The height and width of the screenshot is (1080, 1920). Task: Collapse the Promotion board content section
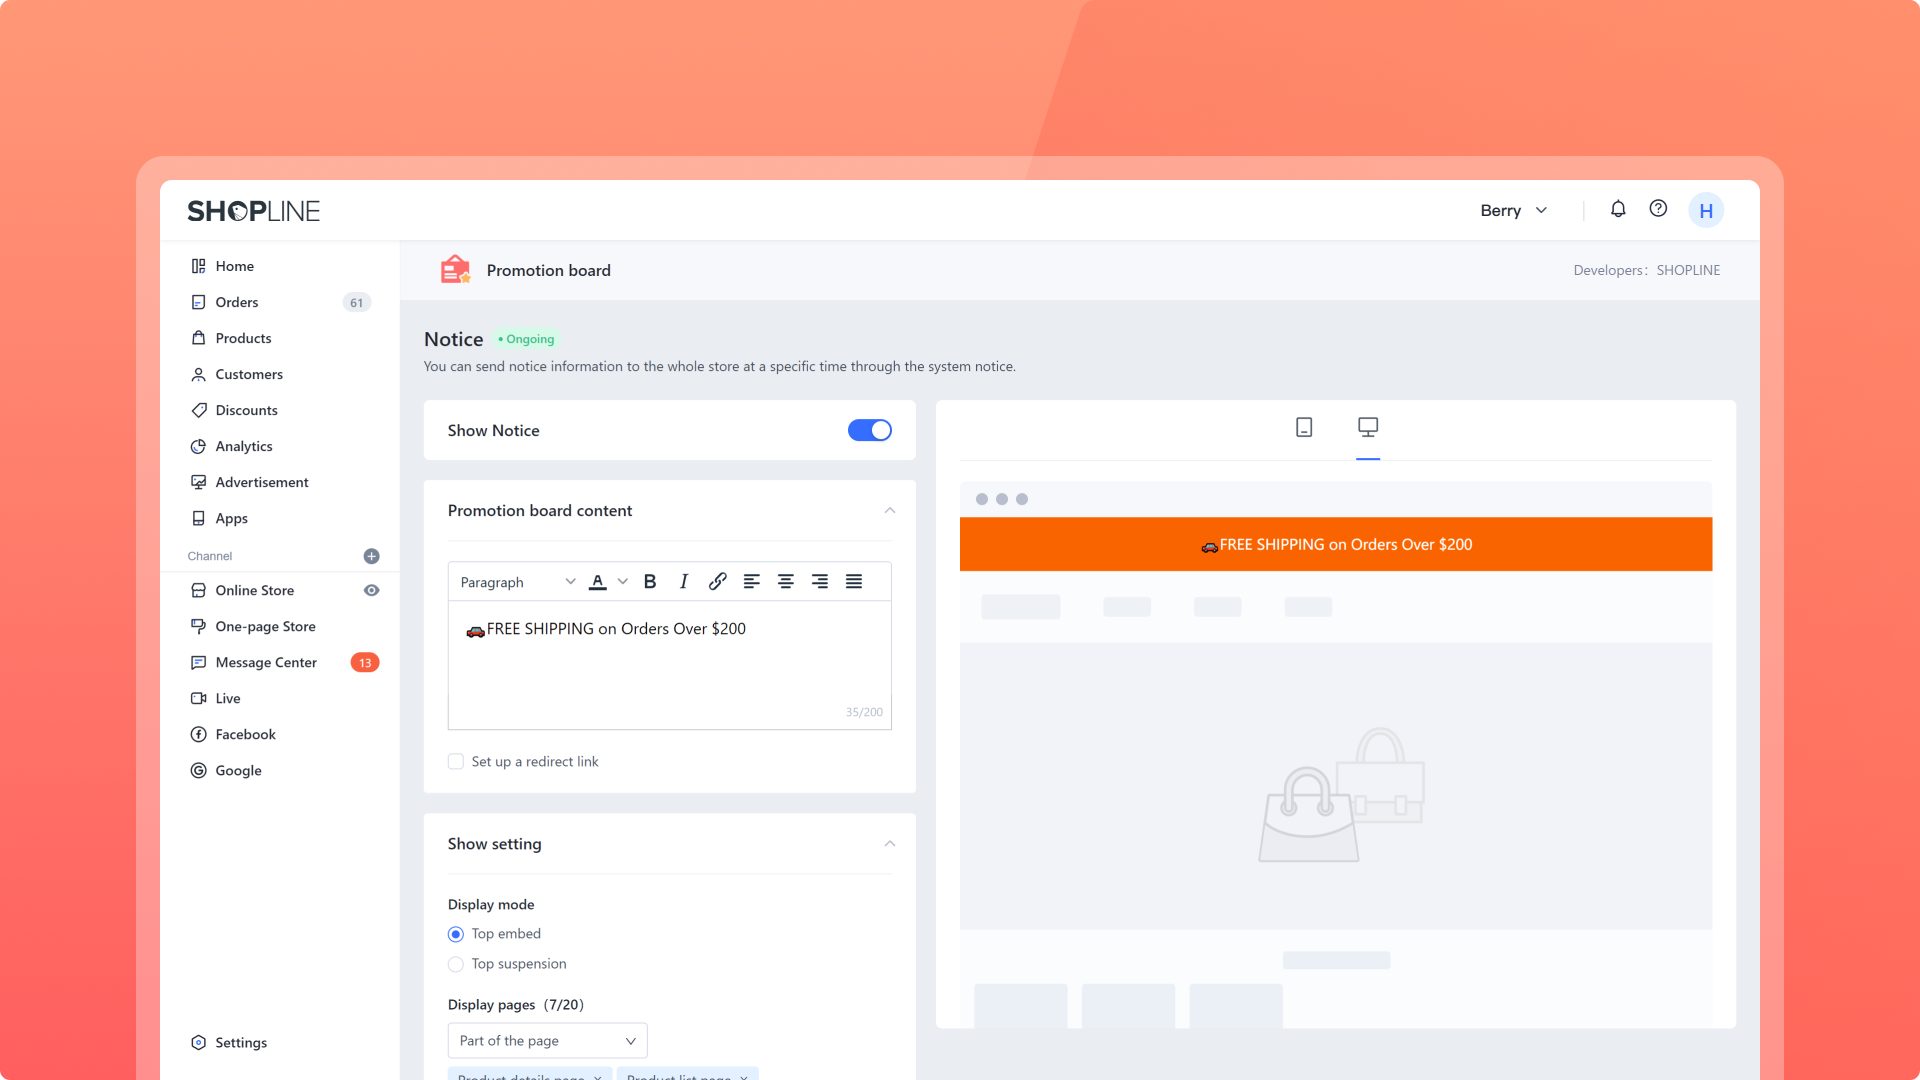coord(889,511)
